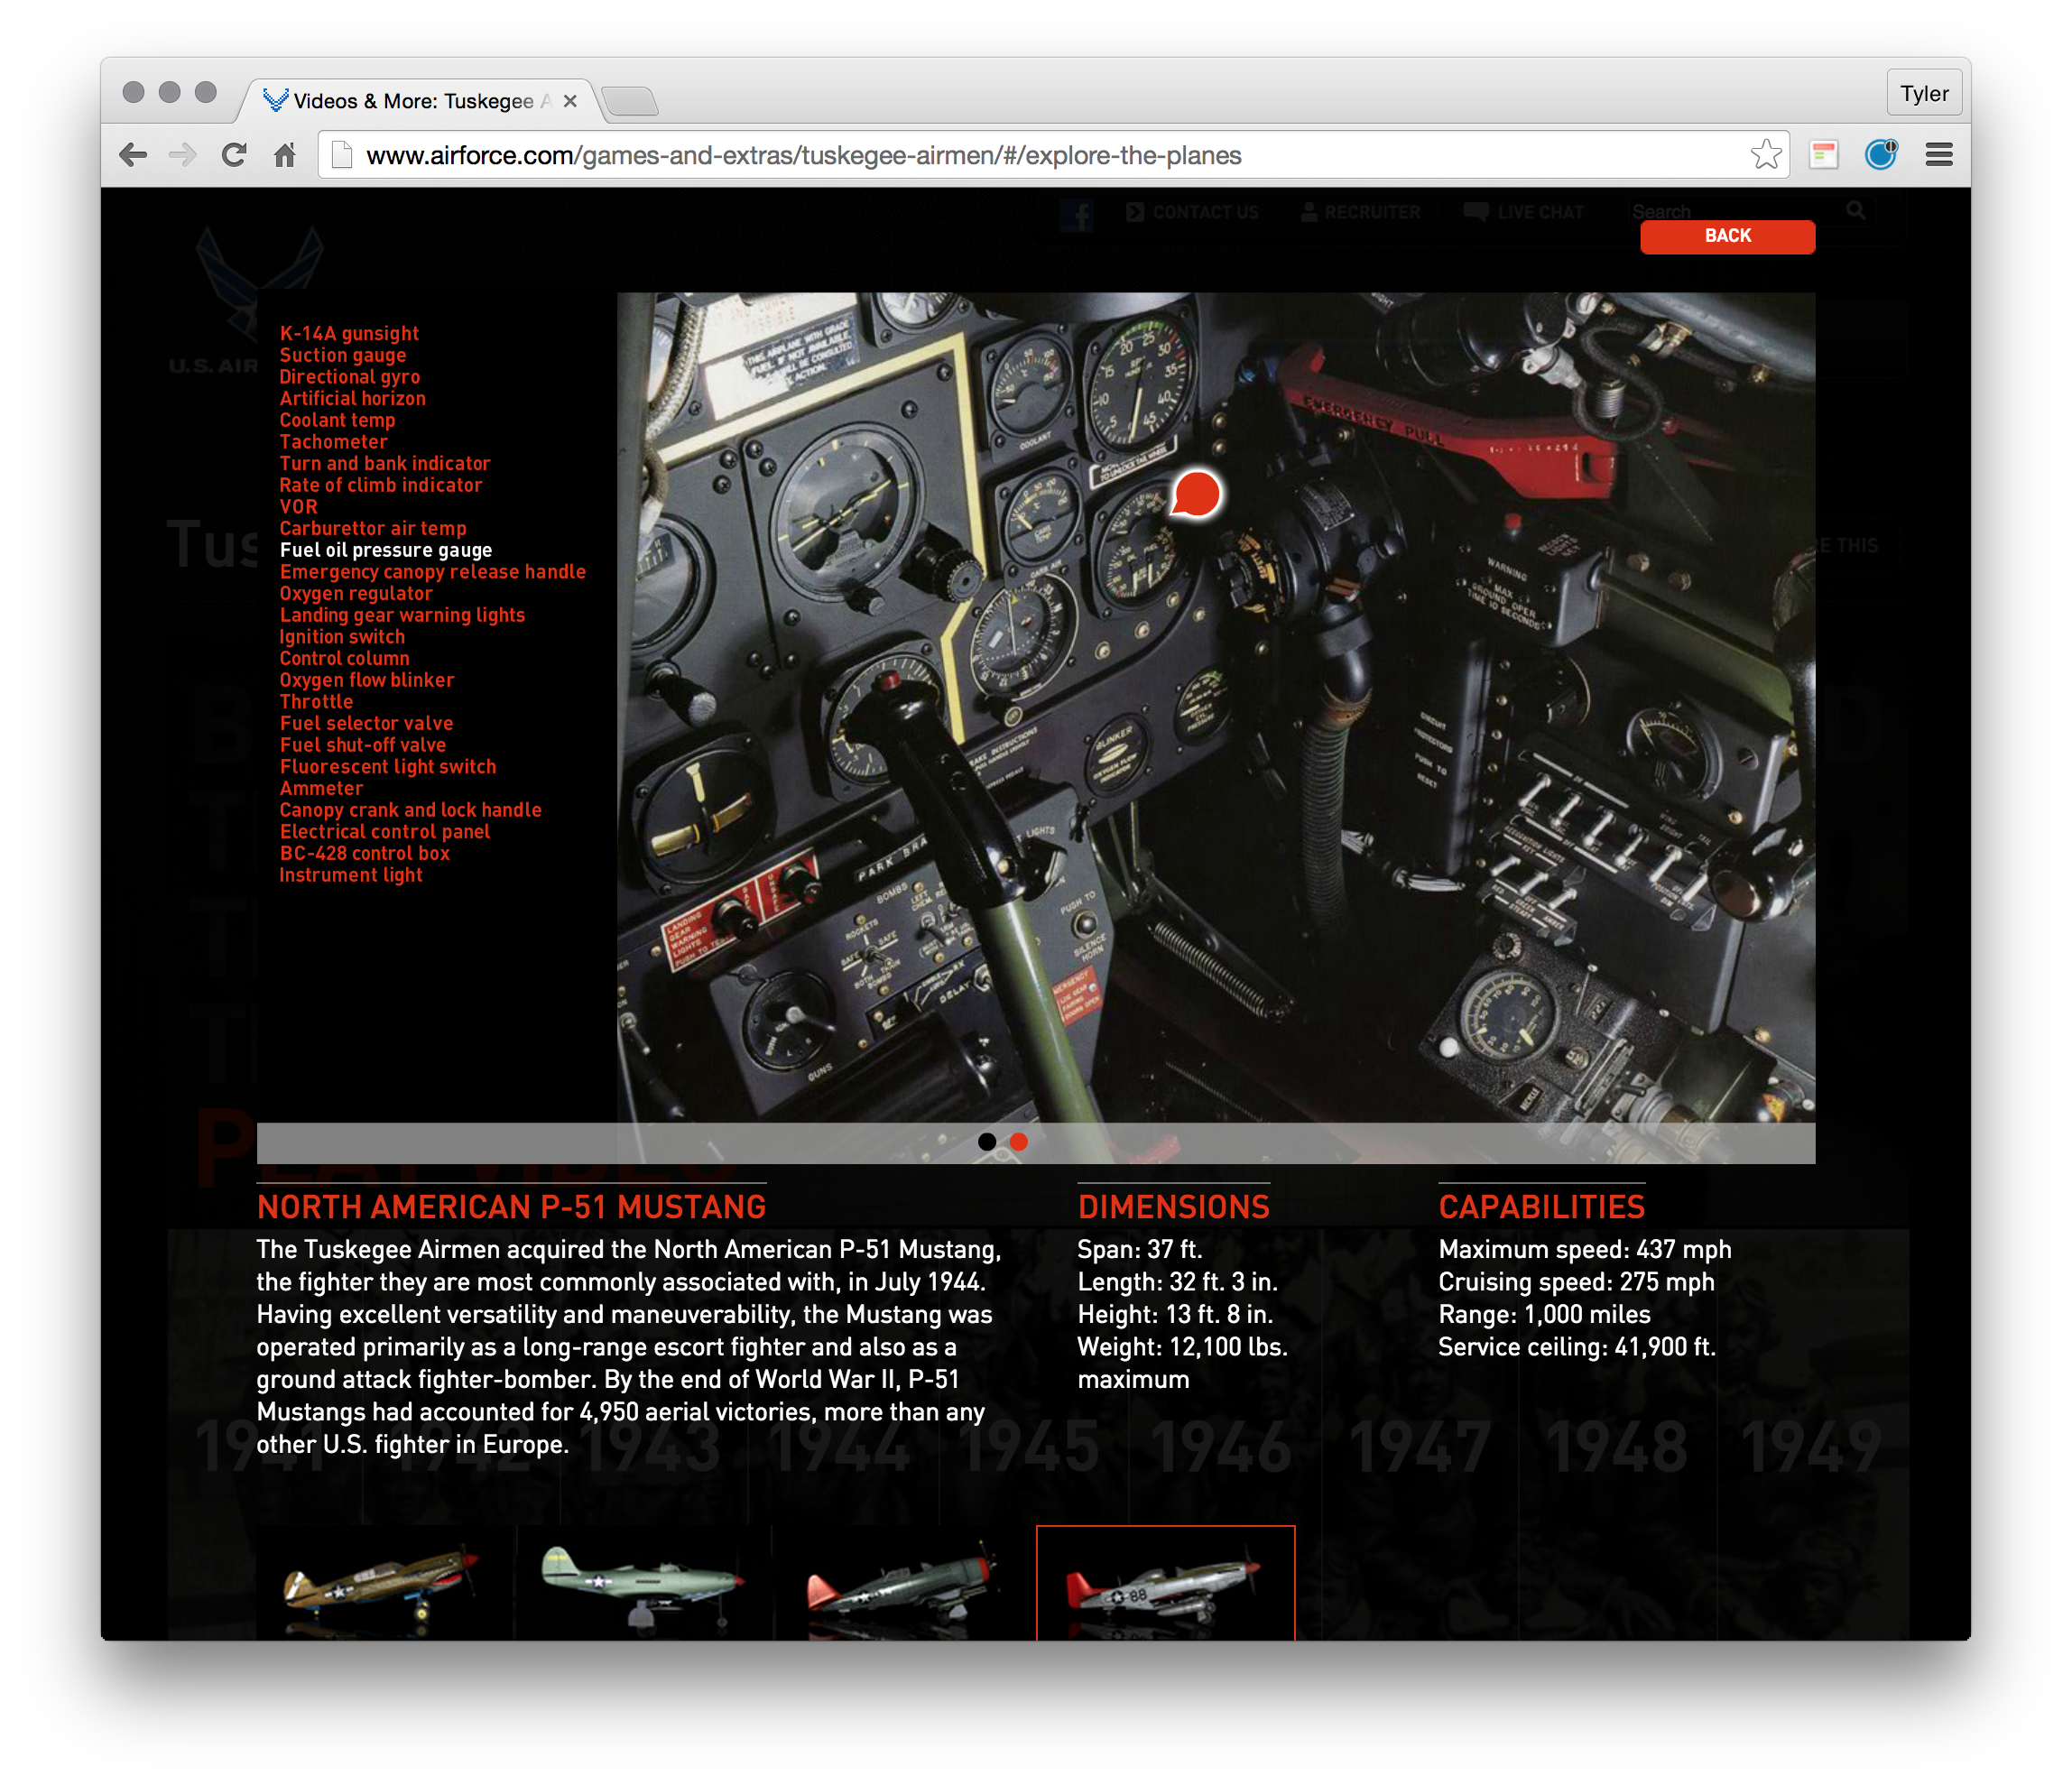
Task: Select Fuel oil pressure gauge
Action: (x=386, y=550)
